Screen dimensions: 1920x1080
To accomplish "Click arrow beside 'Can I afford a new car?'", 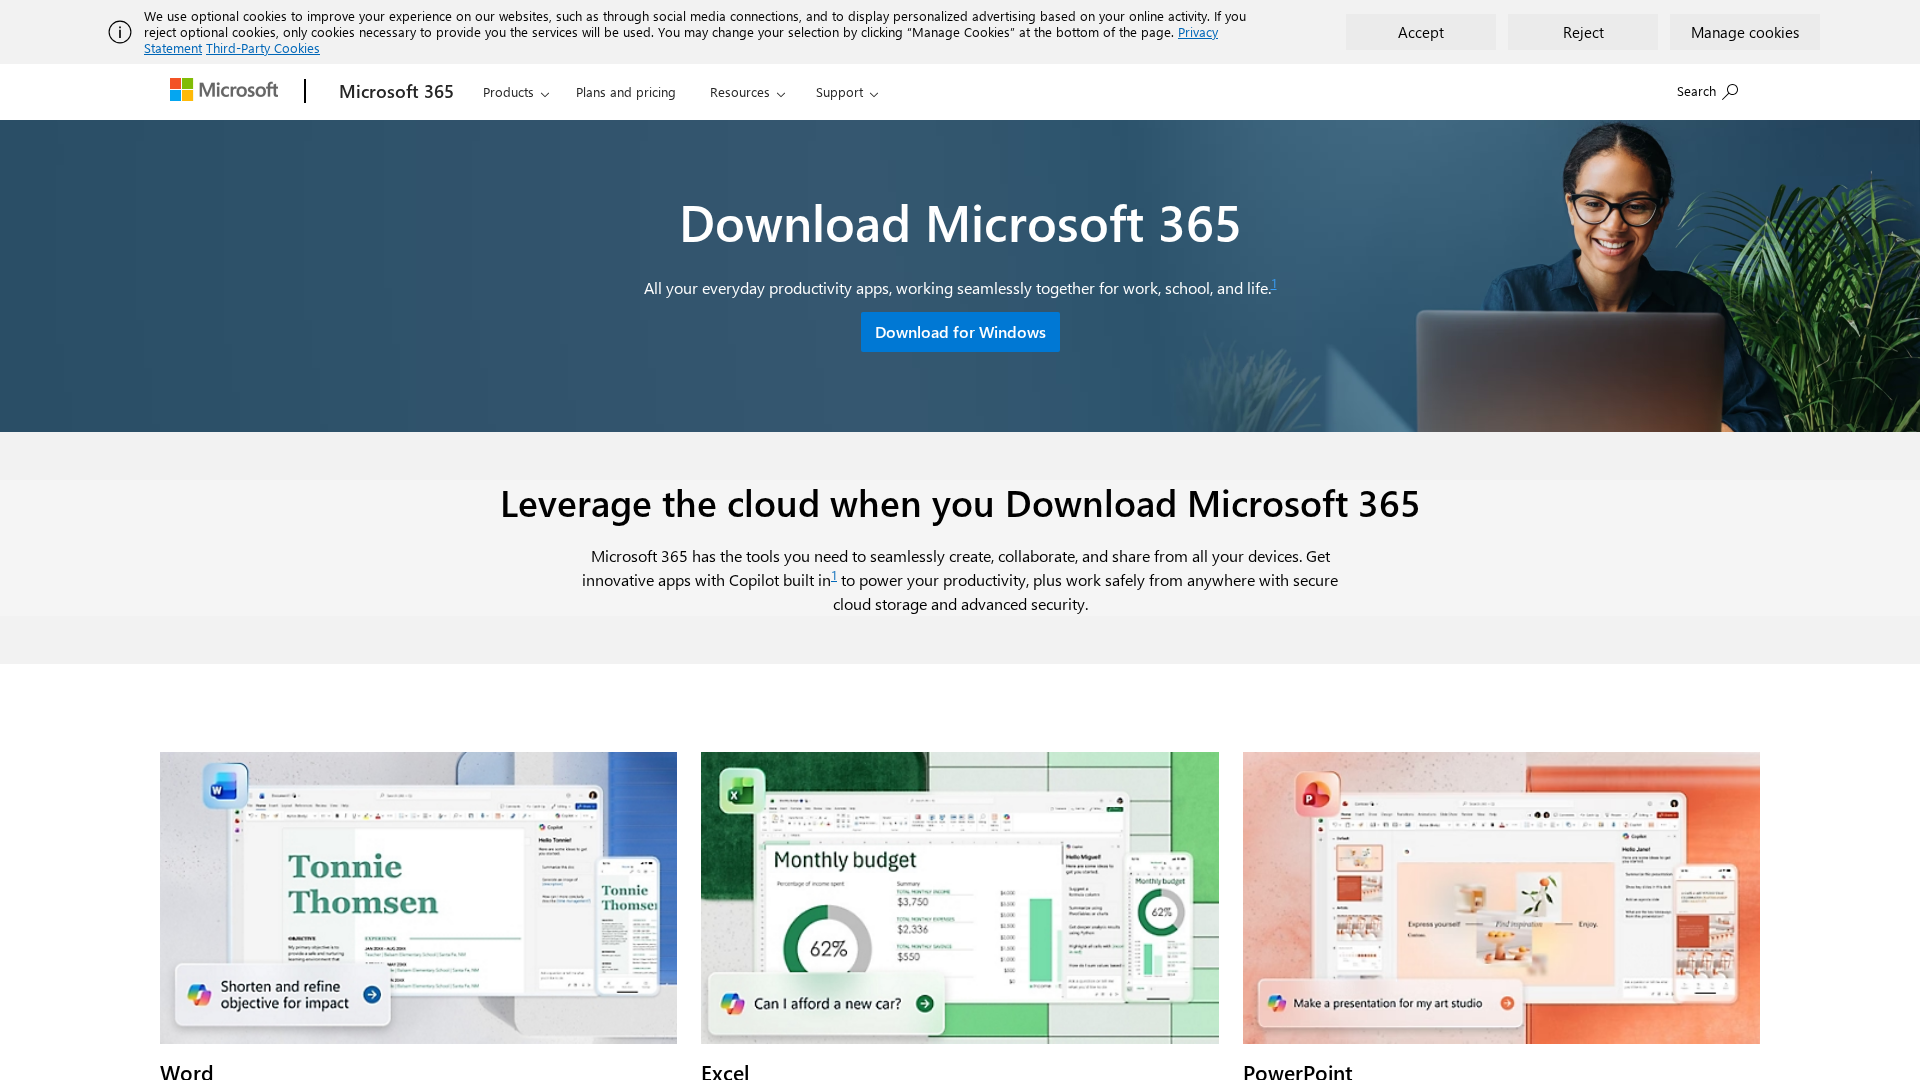I will pyautogui.click(x=925, y=1003).
